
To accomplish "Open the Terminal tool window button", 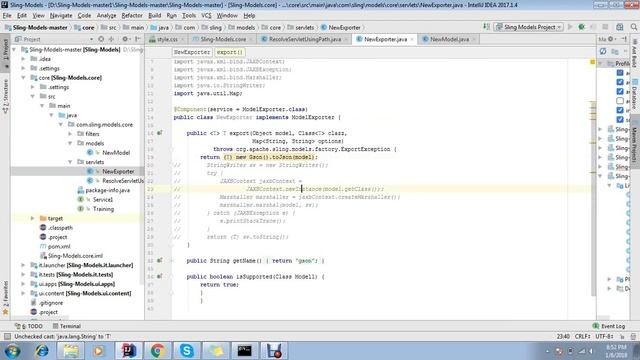I will point(67,326).
